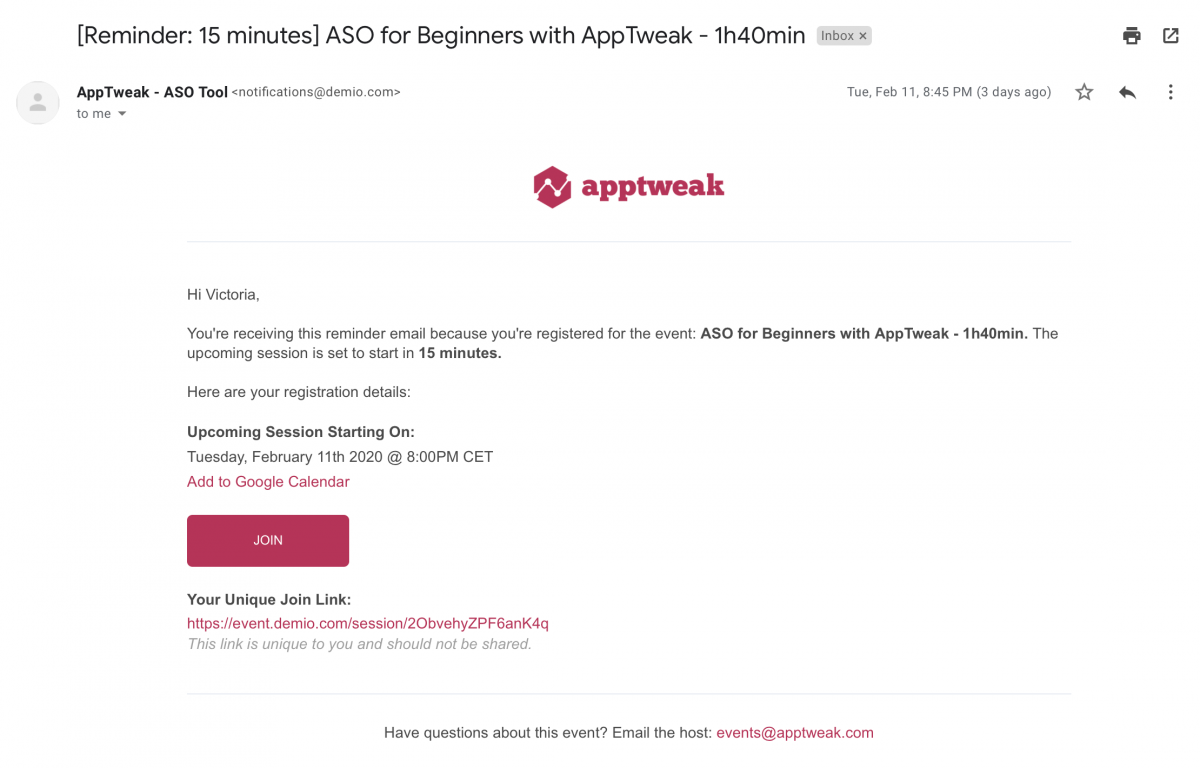Screen dimensions: 1200x768
Task: Select the Inbox label tag
Action: 838,36
